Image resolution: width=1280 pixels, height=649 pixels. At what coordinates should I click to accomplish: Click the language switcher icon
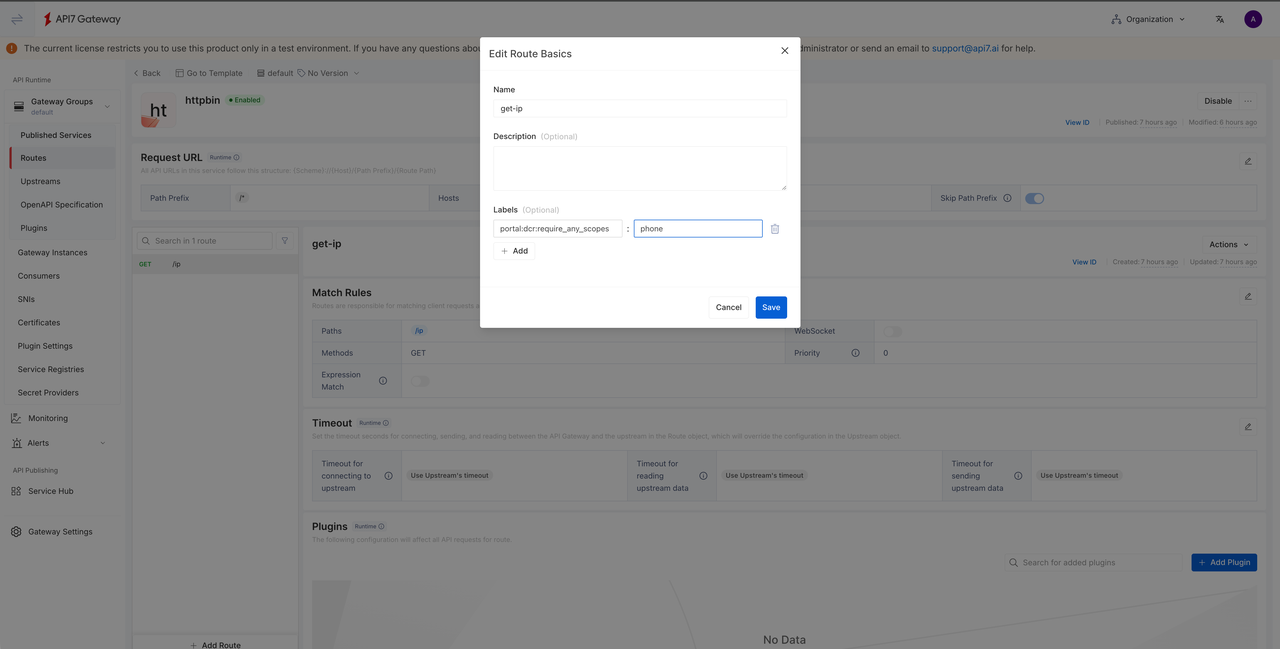point(1219,19)
